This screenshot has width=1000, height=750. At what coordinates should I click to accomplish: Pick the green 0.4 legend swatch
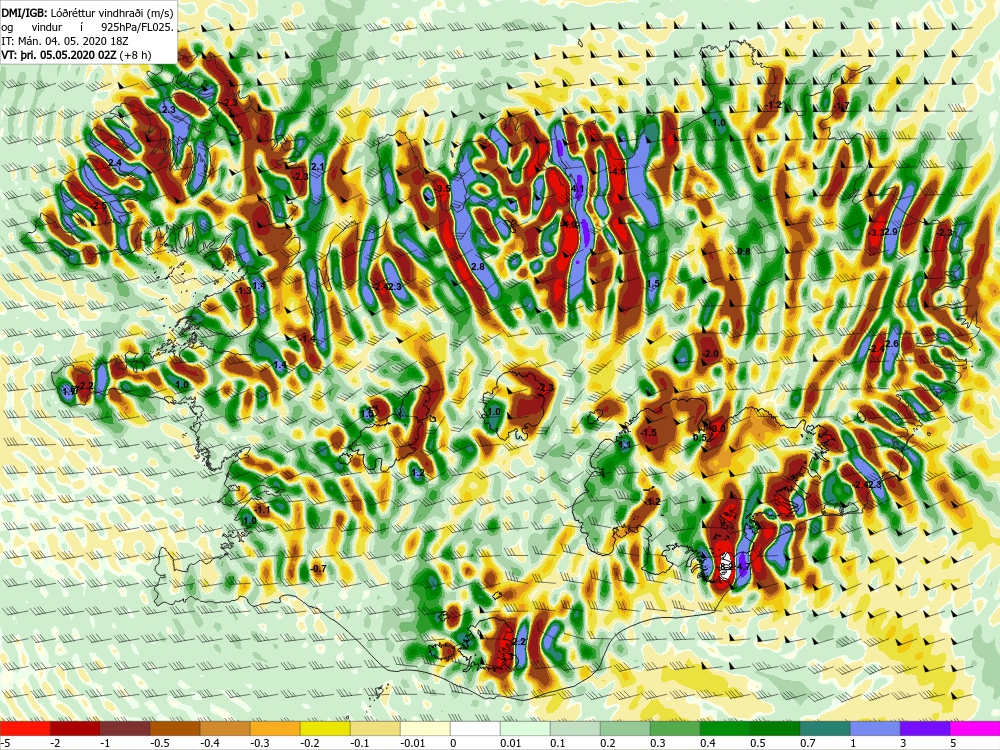[725, 728]
